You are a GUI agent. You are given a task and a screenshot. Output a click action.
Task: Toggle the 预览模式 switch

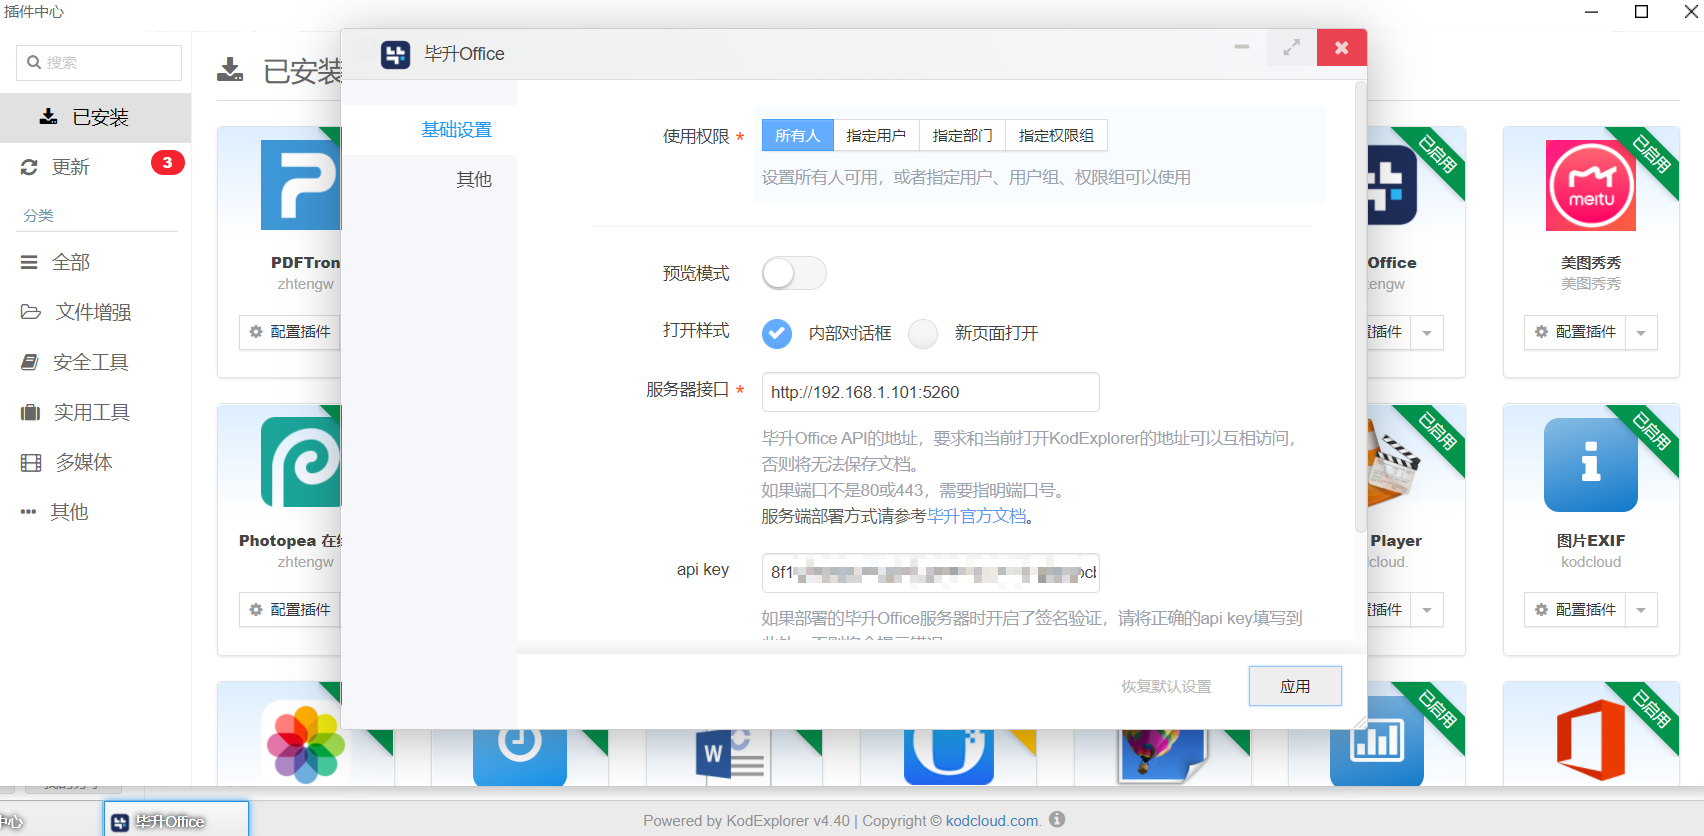pos(794,273)
